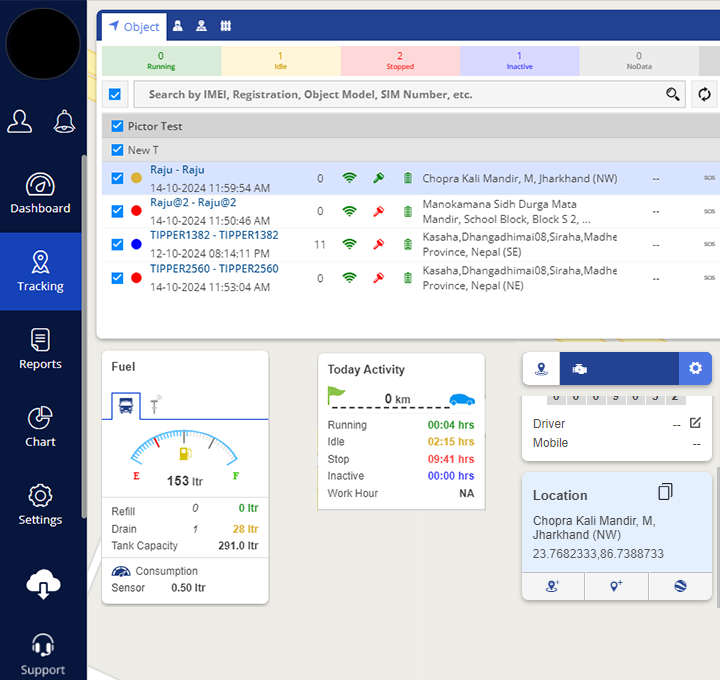720x680 pixels.
Task: Click TIPPER1382's blue inactive status dot
Action: tap(136, 244)
